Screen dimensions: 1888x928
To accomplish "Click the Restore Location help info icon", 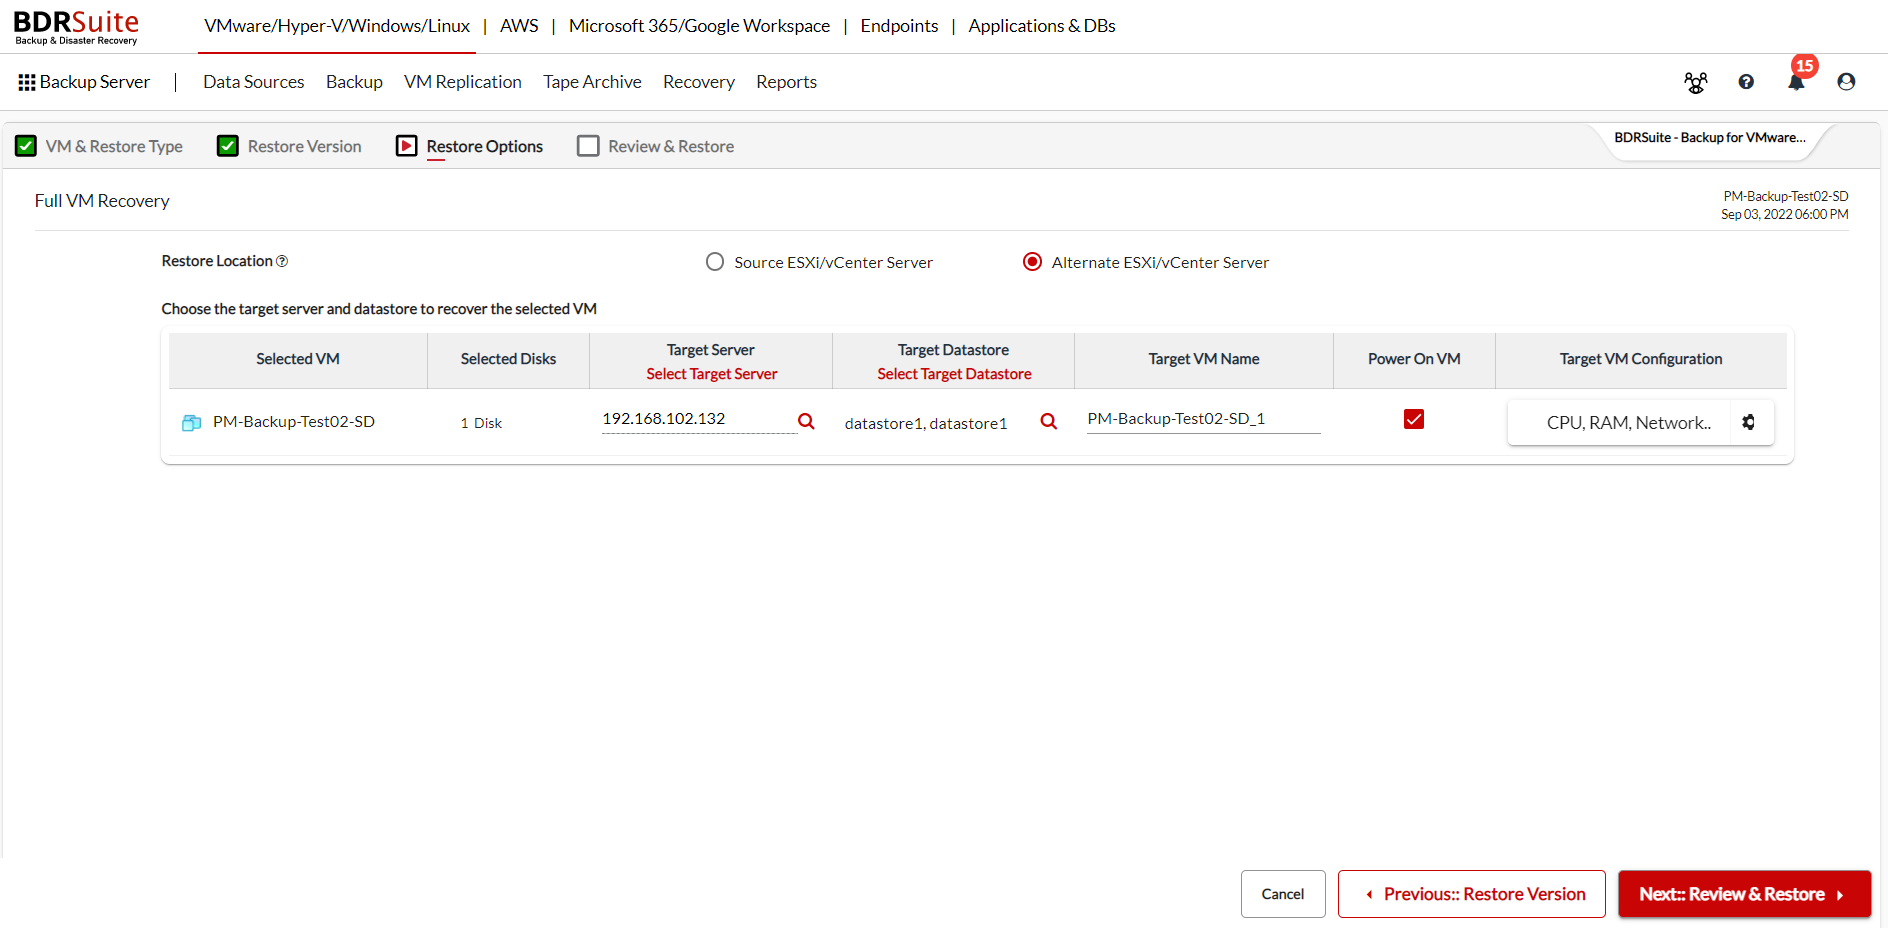I will coord(282,261).
